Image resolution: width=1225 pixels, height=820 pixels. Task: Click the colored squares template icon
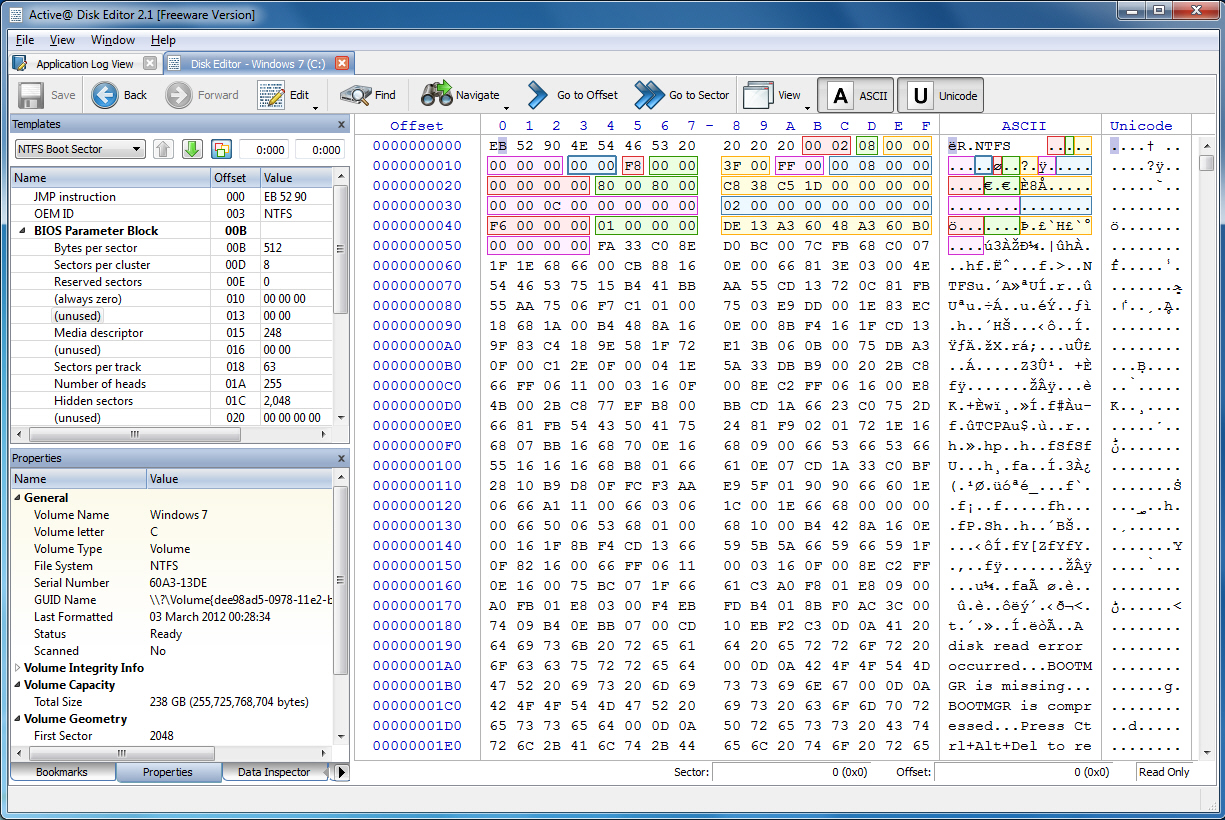222,149
